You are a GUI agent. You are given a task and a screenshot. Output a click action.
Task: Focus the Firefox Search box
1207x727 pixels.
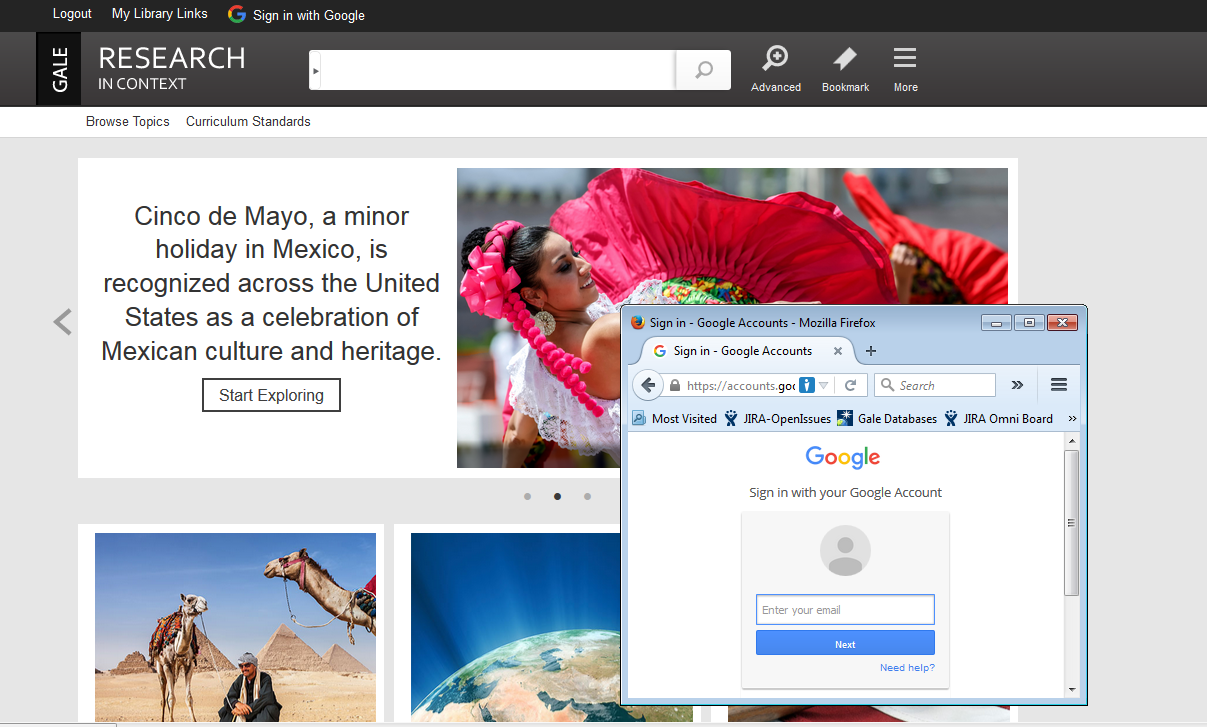[x=935, y=385]
